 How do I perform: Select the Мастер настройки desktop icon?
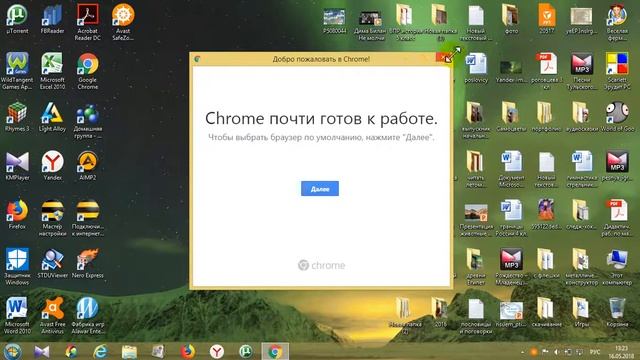pos(52,218)
